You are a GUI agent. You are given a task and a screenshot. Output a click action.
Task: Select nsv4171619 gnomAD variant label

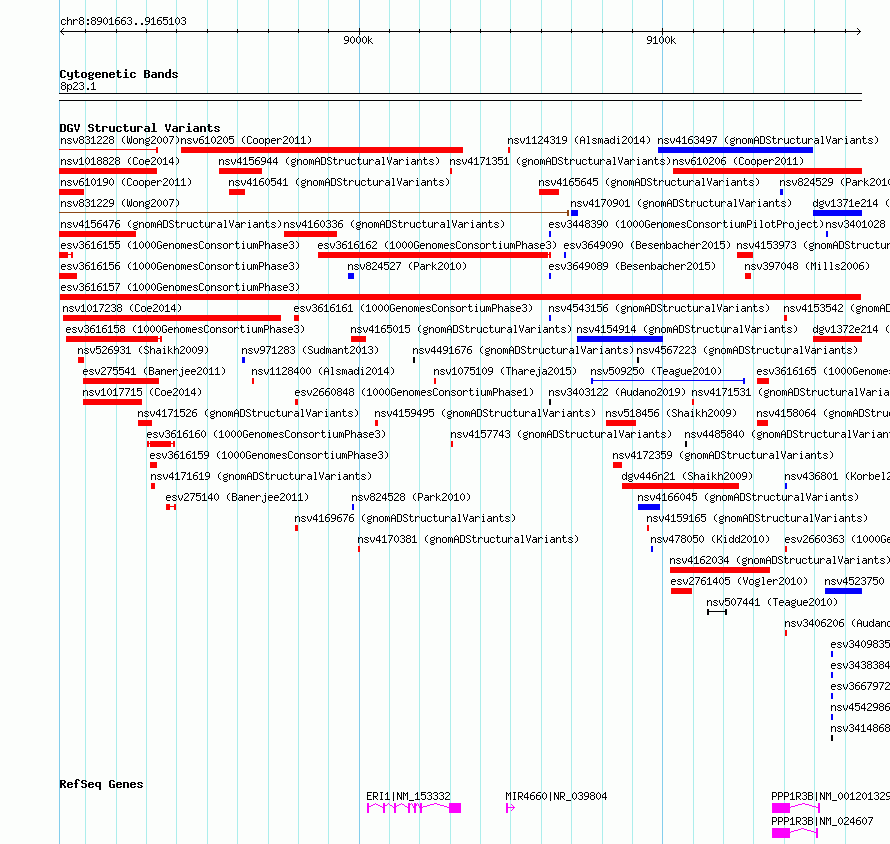coord(261,476)
